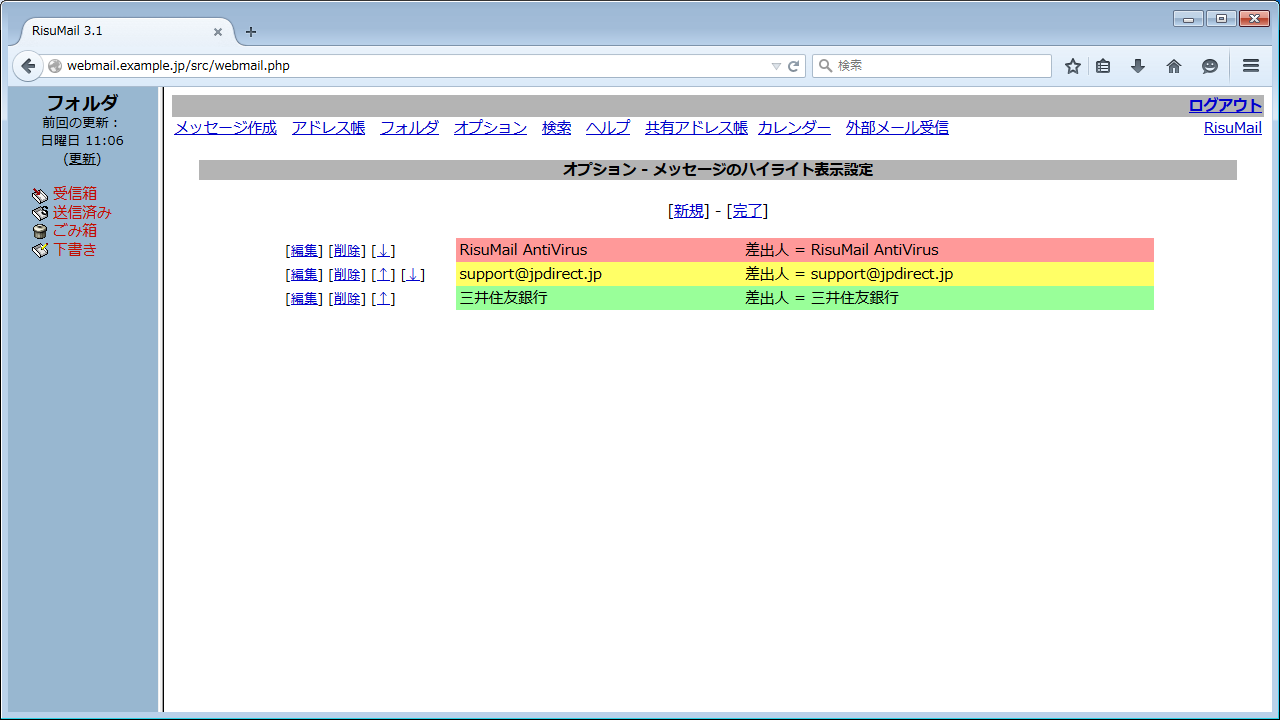1280x720 pixels.
Task: Reload the page with the refresh icon
Action: 794,66
